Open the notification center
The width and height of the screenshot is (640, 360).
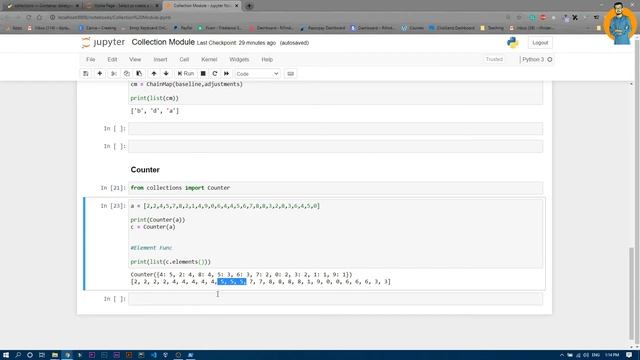[x=629, y=355]
